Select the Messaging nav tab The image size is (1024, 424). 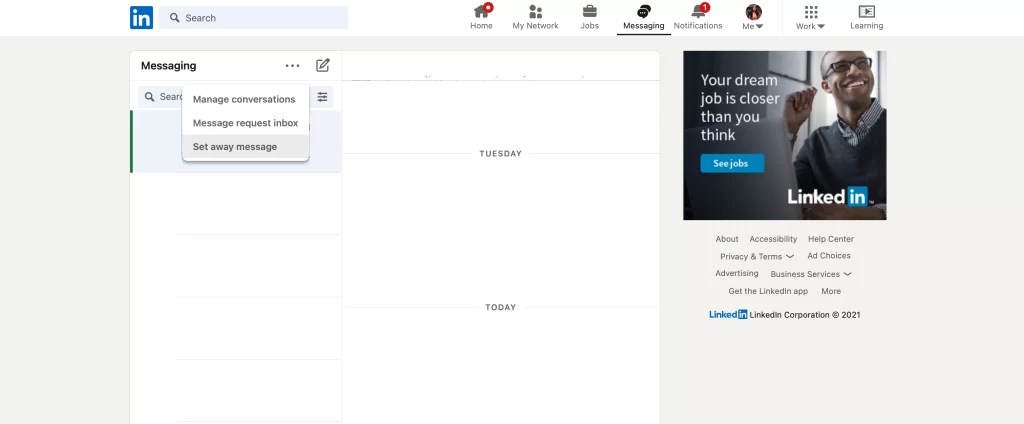(643, 18)
